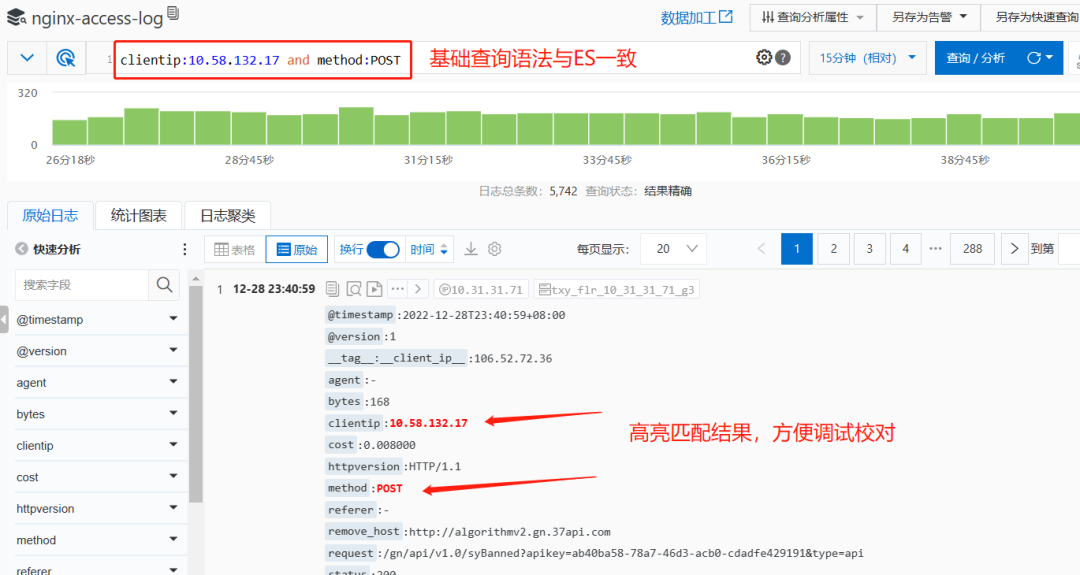Image resolution: width=1080 pixels, height=575 pixels.
Task: Open the log entry ellipsis menu
Action: pos(397,289)
